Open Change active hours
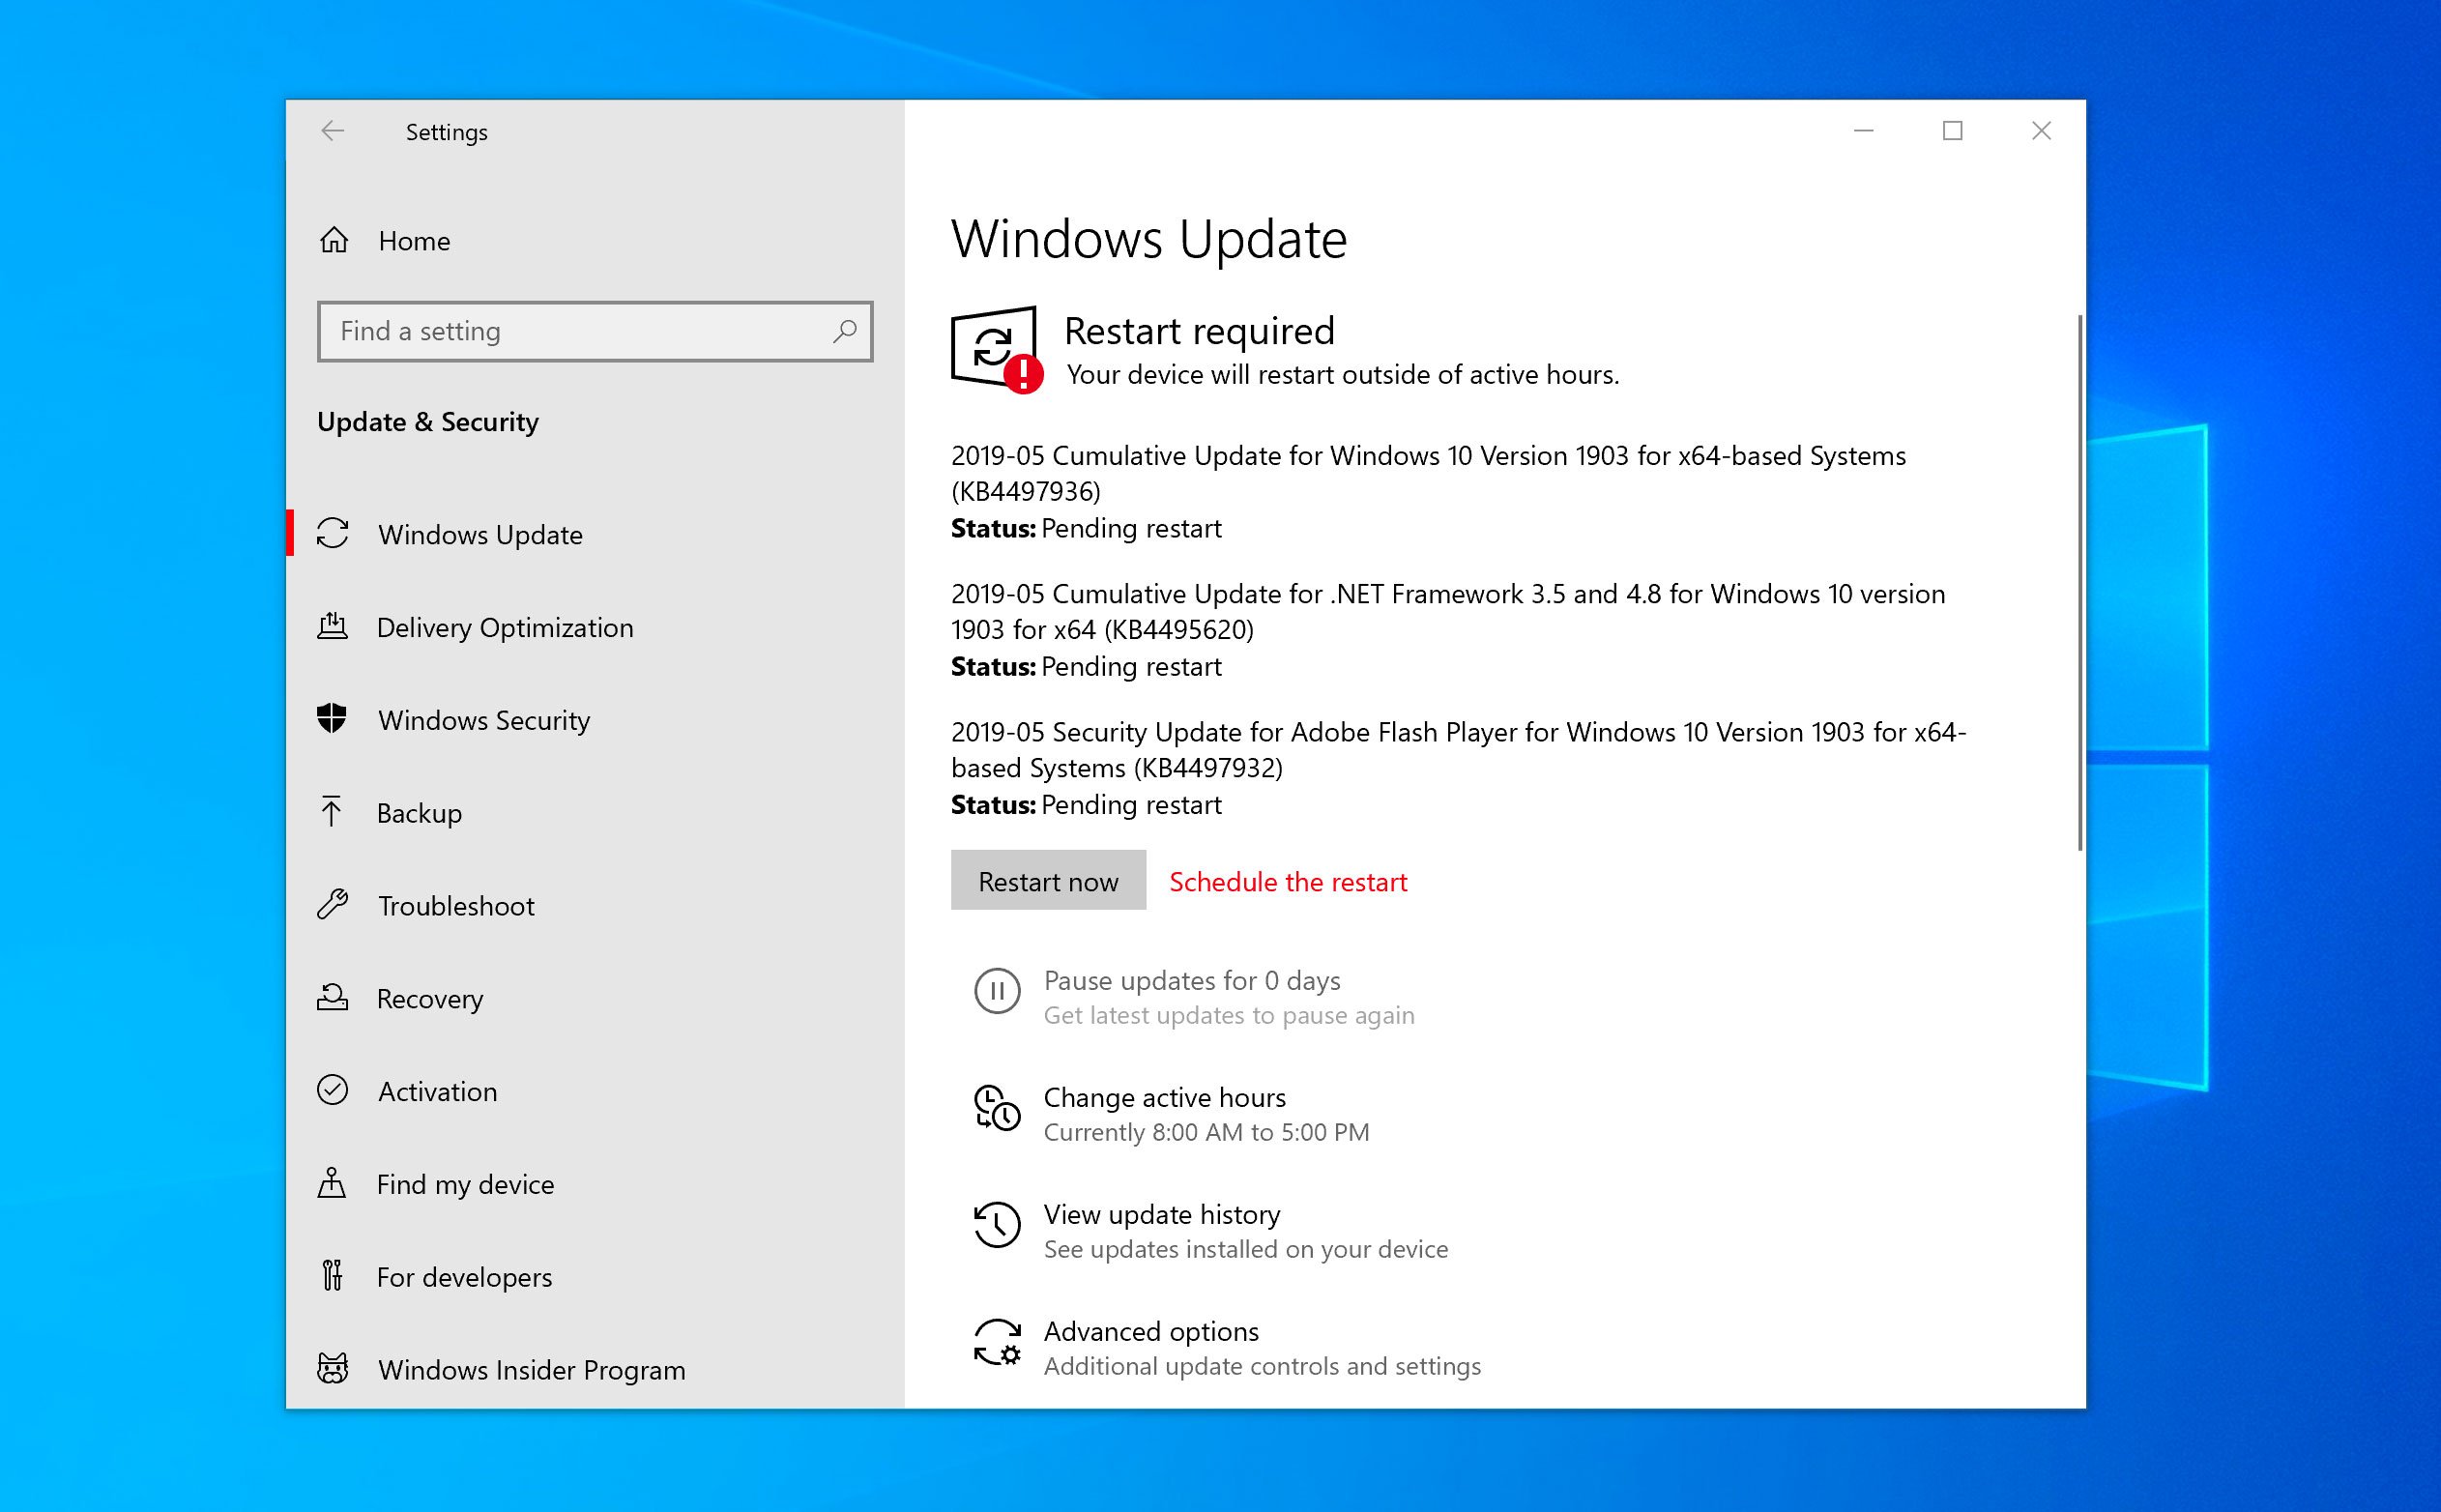 [x=1165, y=1097]
